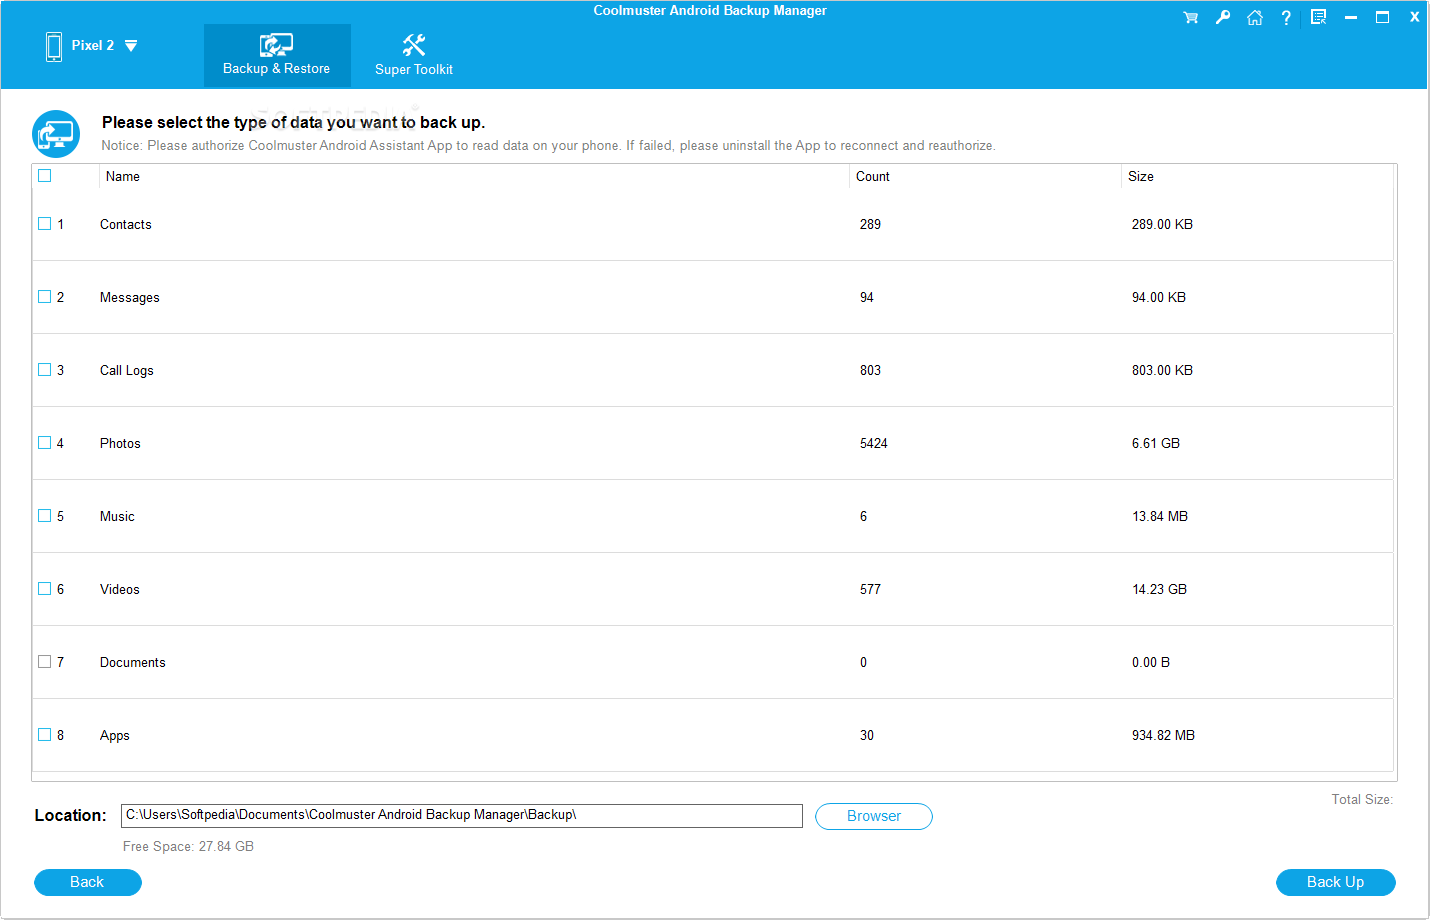Open the registration key icon

pos(1222,17)
